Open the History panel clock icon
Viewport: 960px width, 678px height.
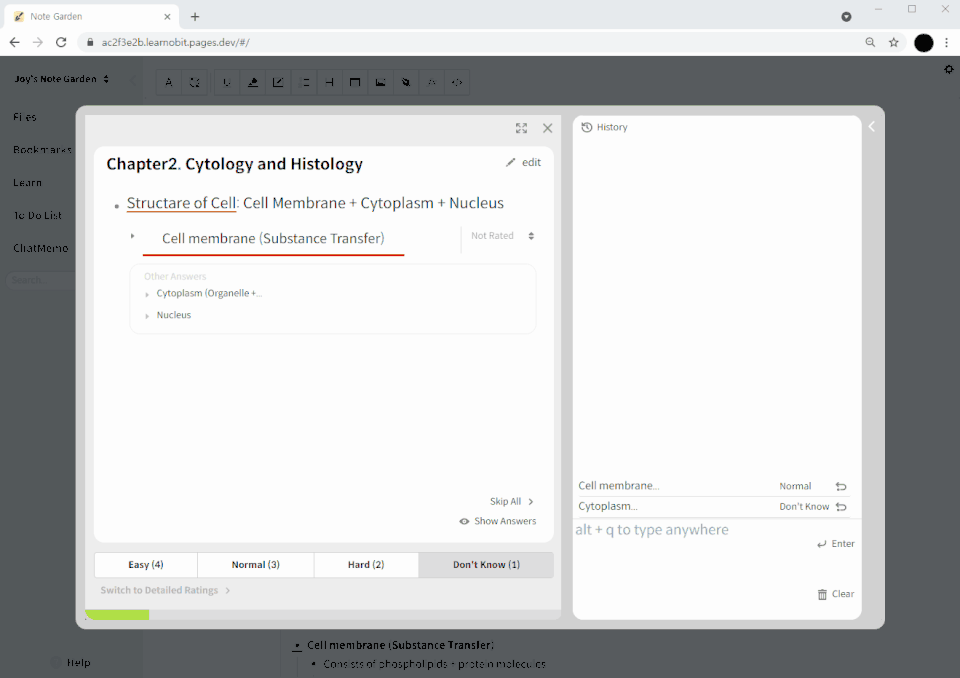[587, 127]
